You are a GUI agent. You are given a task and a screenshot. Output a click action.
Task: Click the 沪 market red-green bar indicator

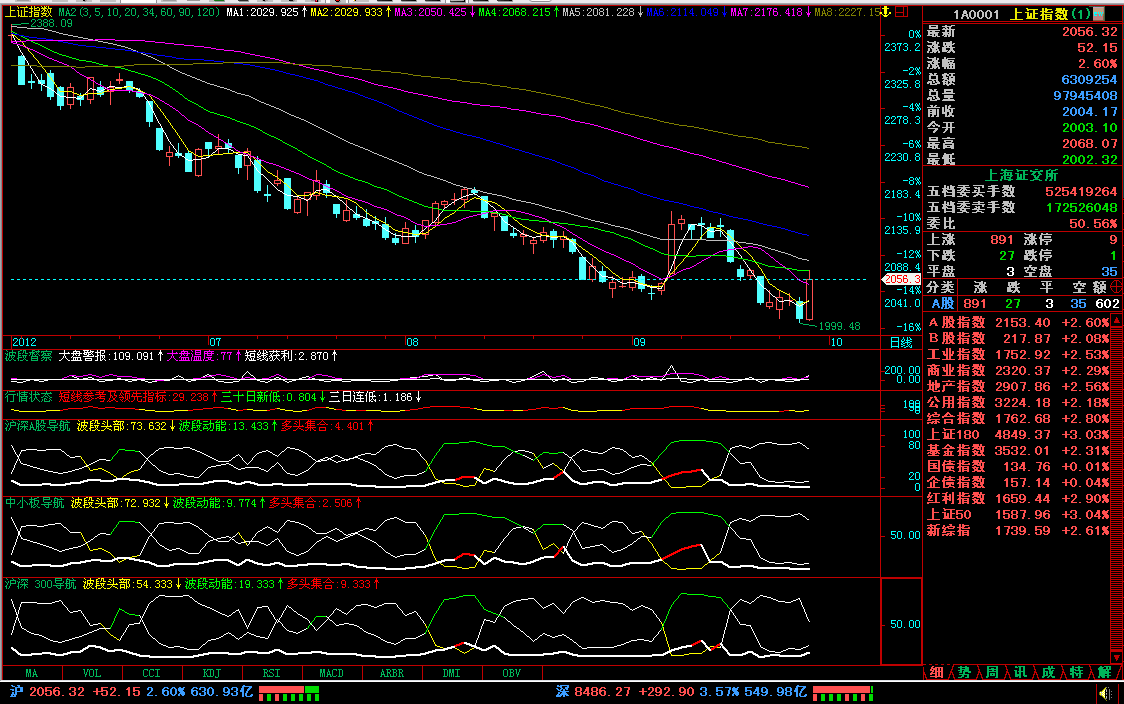click(289, 693)
